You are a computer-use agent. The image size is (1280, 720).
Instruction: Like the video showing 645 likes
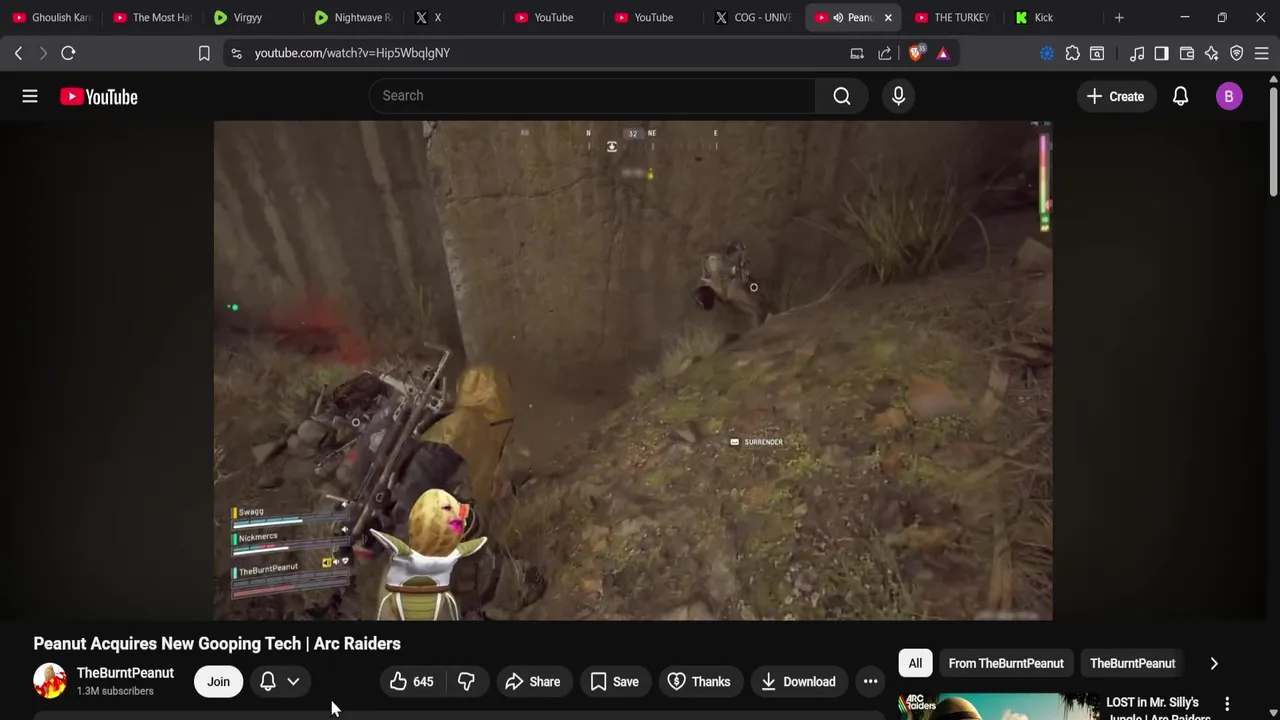point(411,682)
